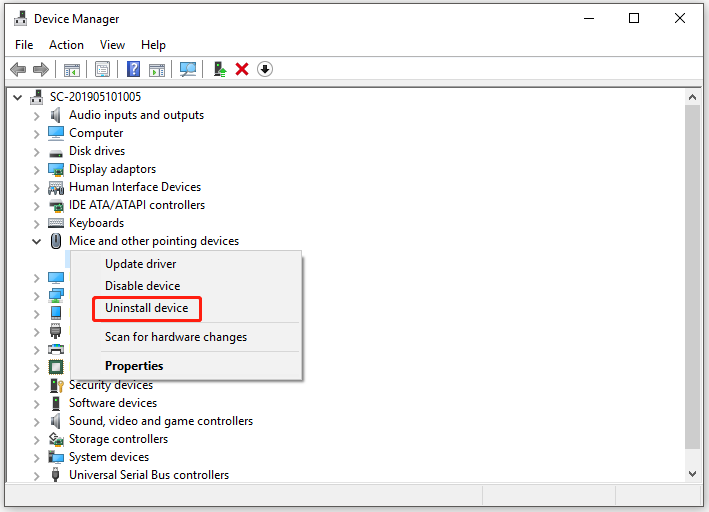This screenshot has height=512, width=709.
Task: Click Properties in the context menu
Action: [134, 366]
